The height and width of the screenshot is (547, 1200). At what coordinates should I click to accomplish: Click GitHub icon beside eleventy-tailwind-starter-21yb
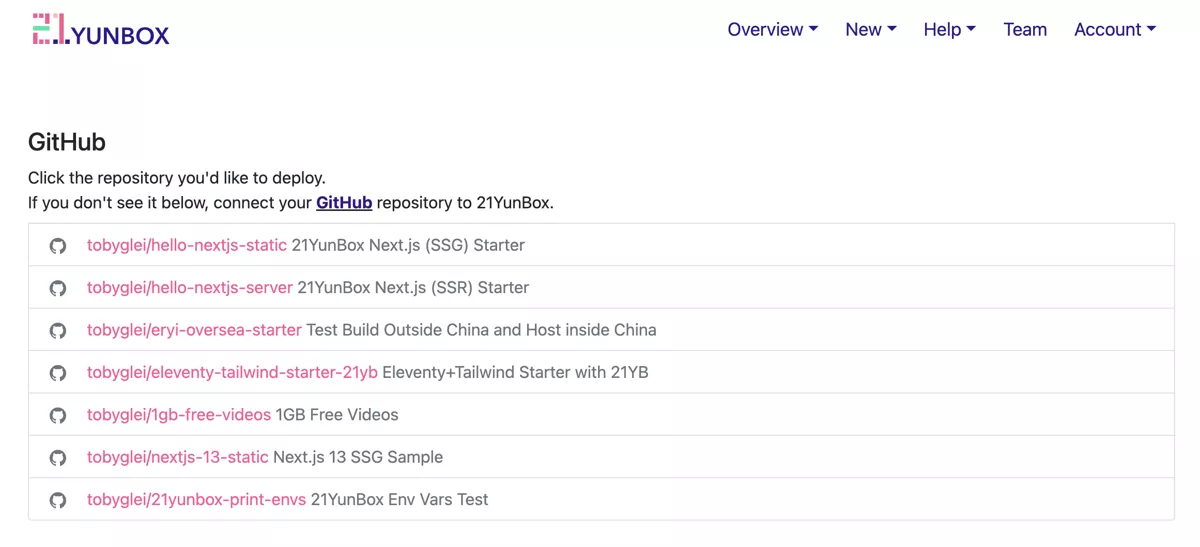pos(58,373)
